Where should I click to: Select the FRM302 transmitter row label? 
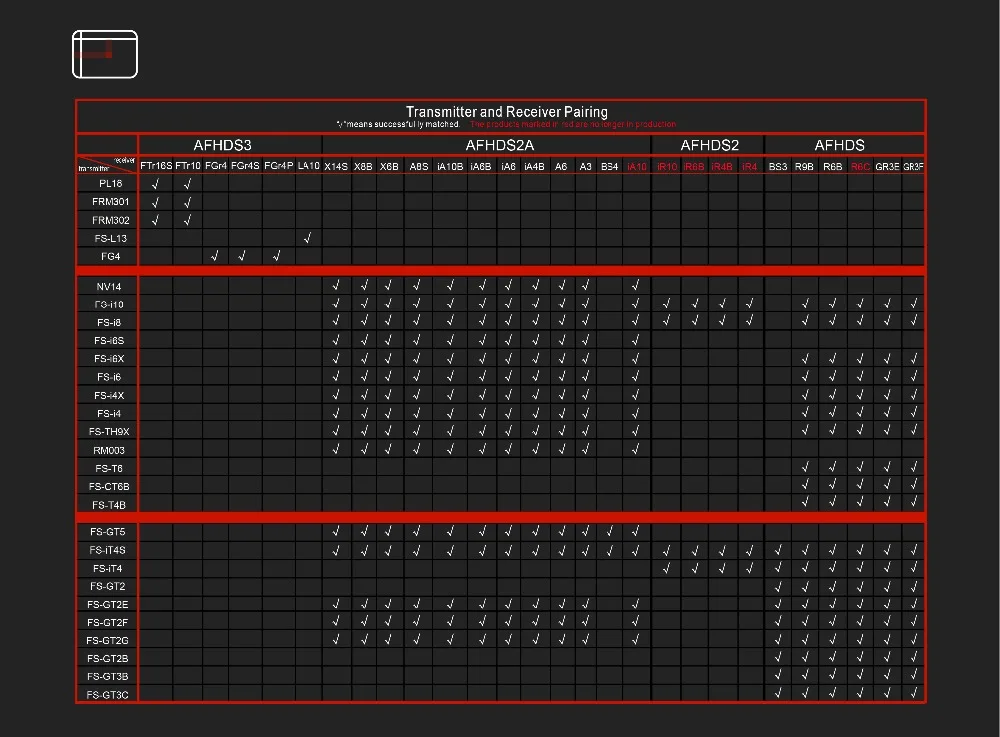(110, 220)
